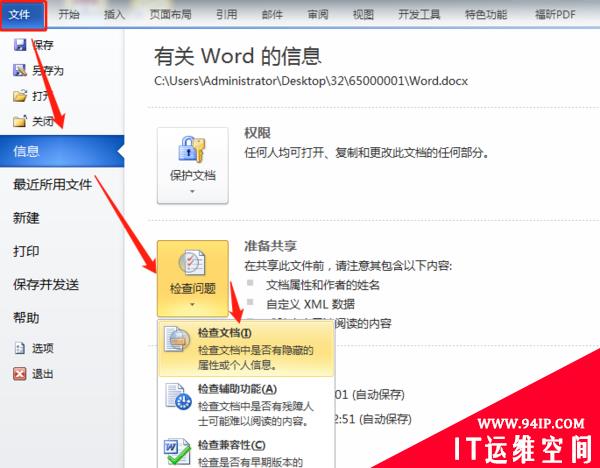Switch to the 开始 (Home) tab
This screenshot has width=600, height=468.
pos(69,15)
